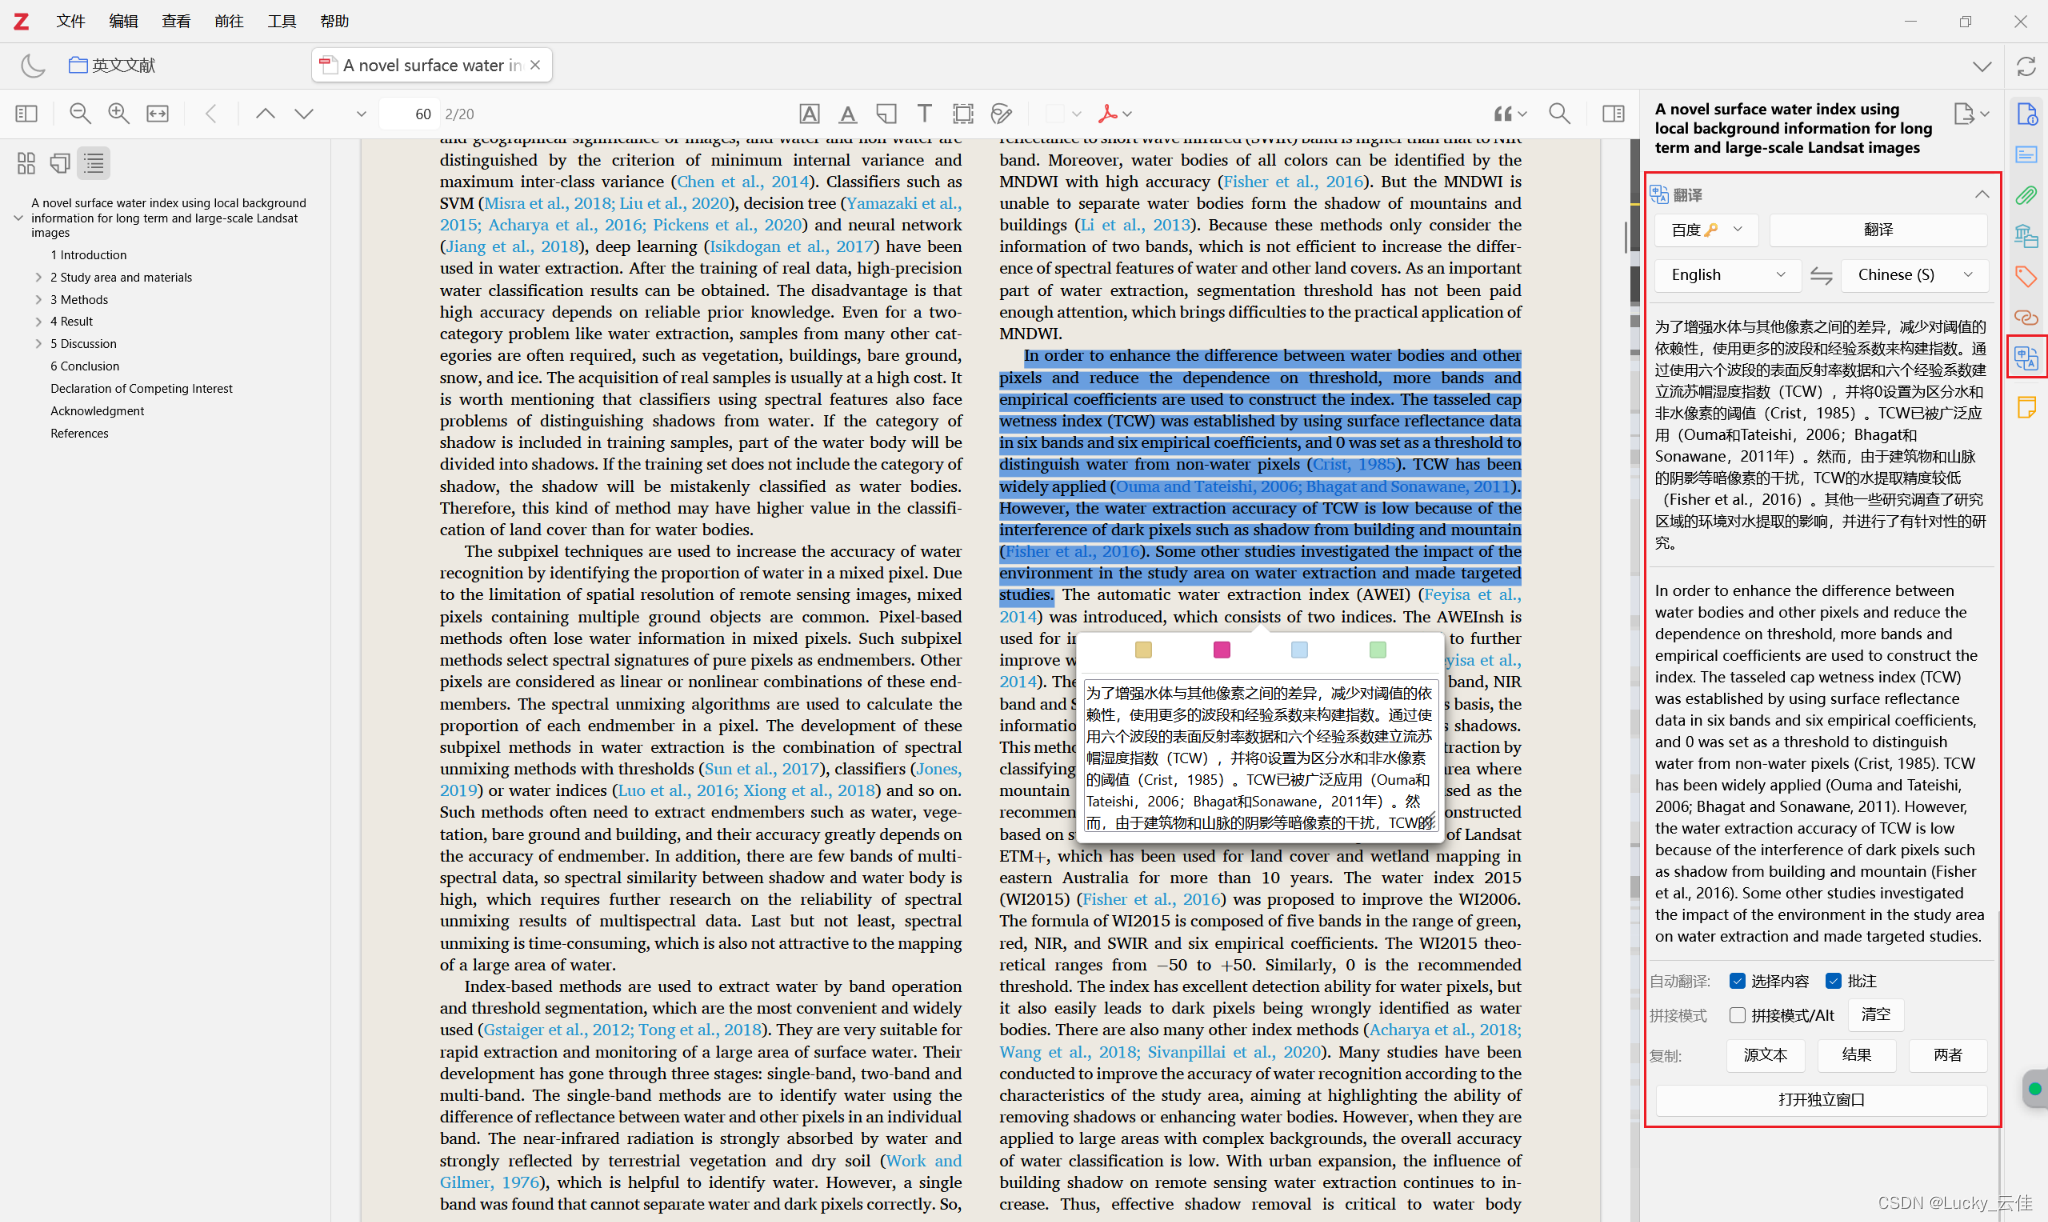Toggle the left sidebar panel icon

point(27,114)
